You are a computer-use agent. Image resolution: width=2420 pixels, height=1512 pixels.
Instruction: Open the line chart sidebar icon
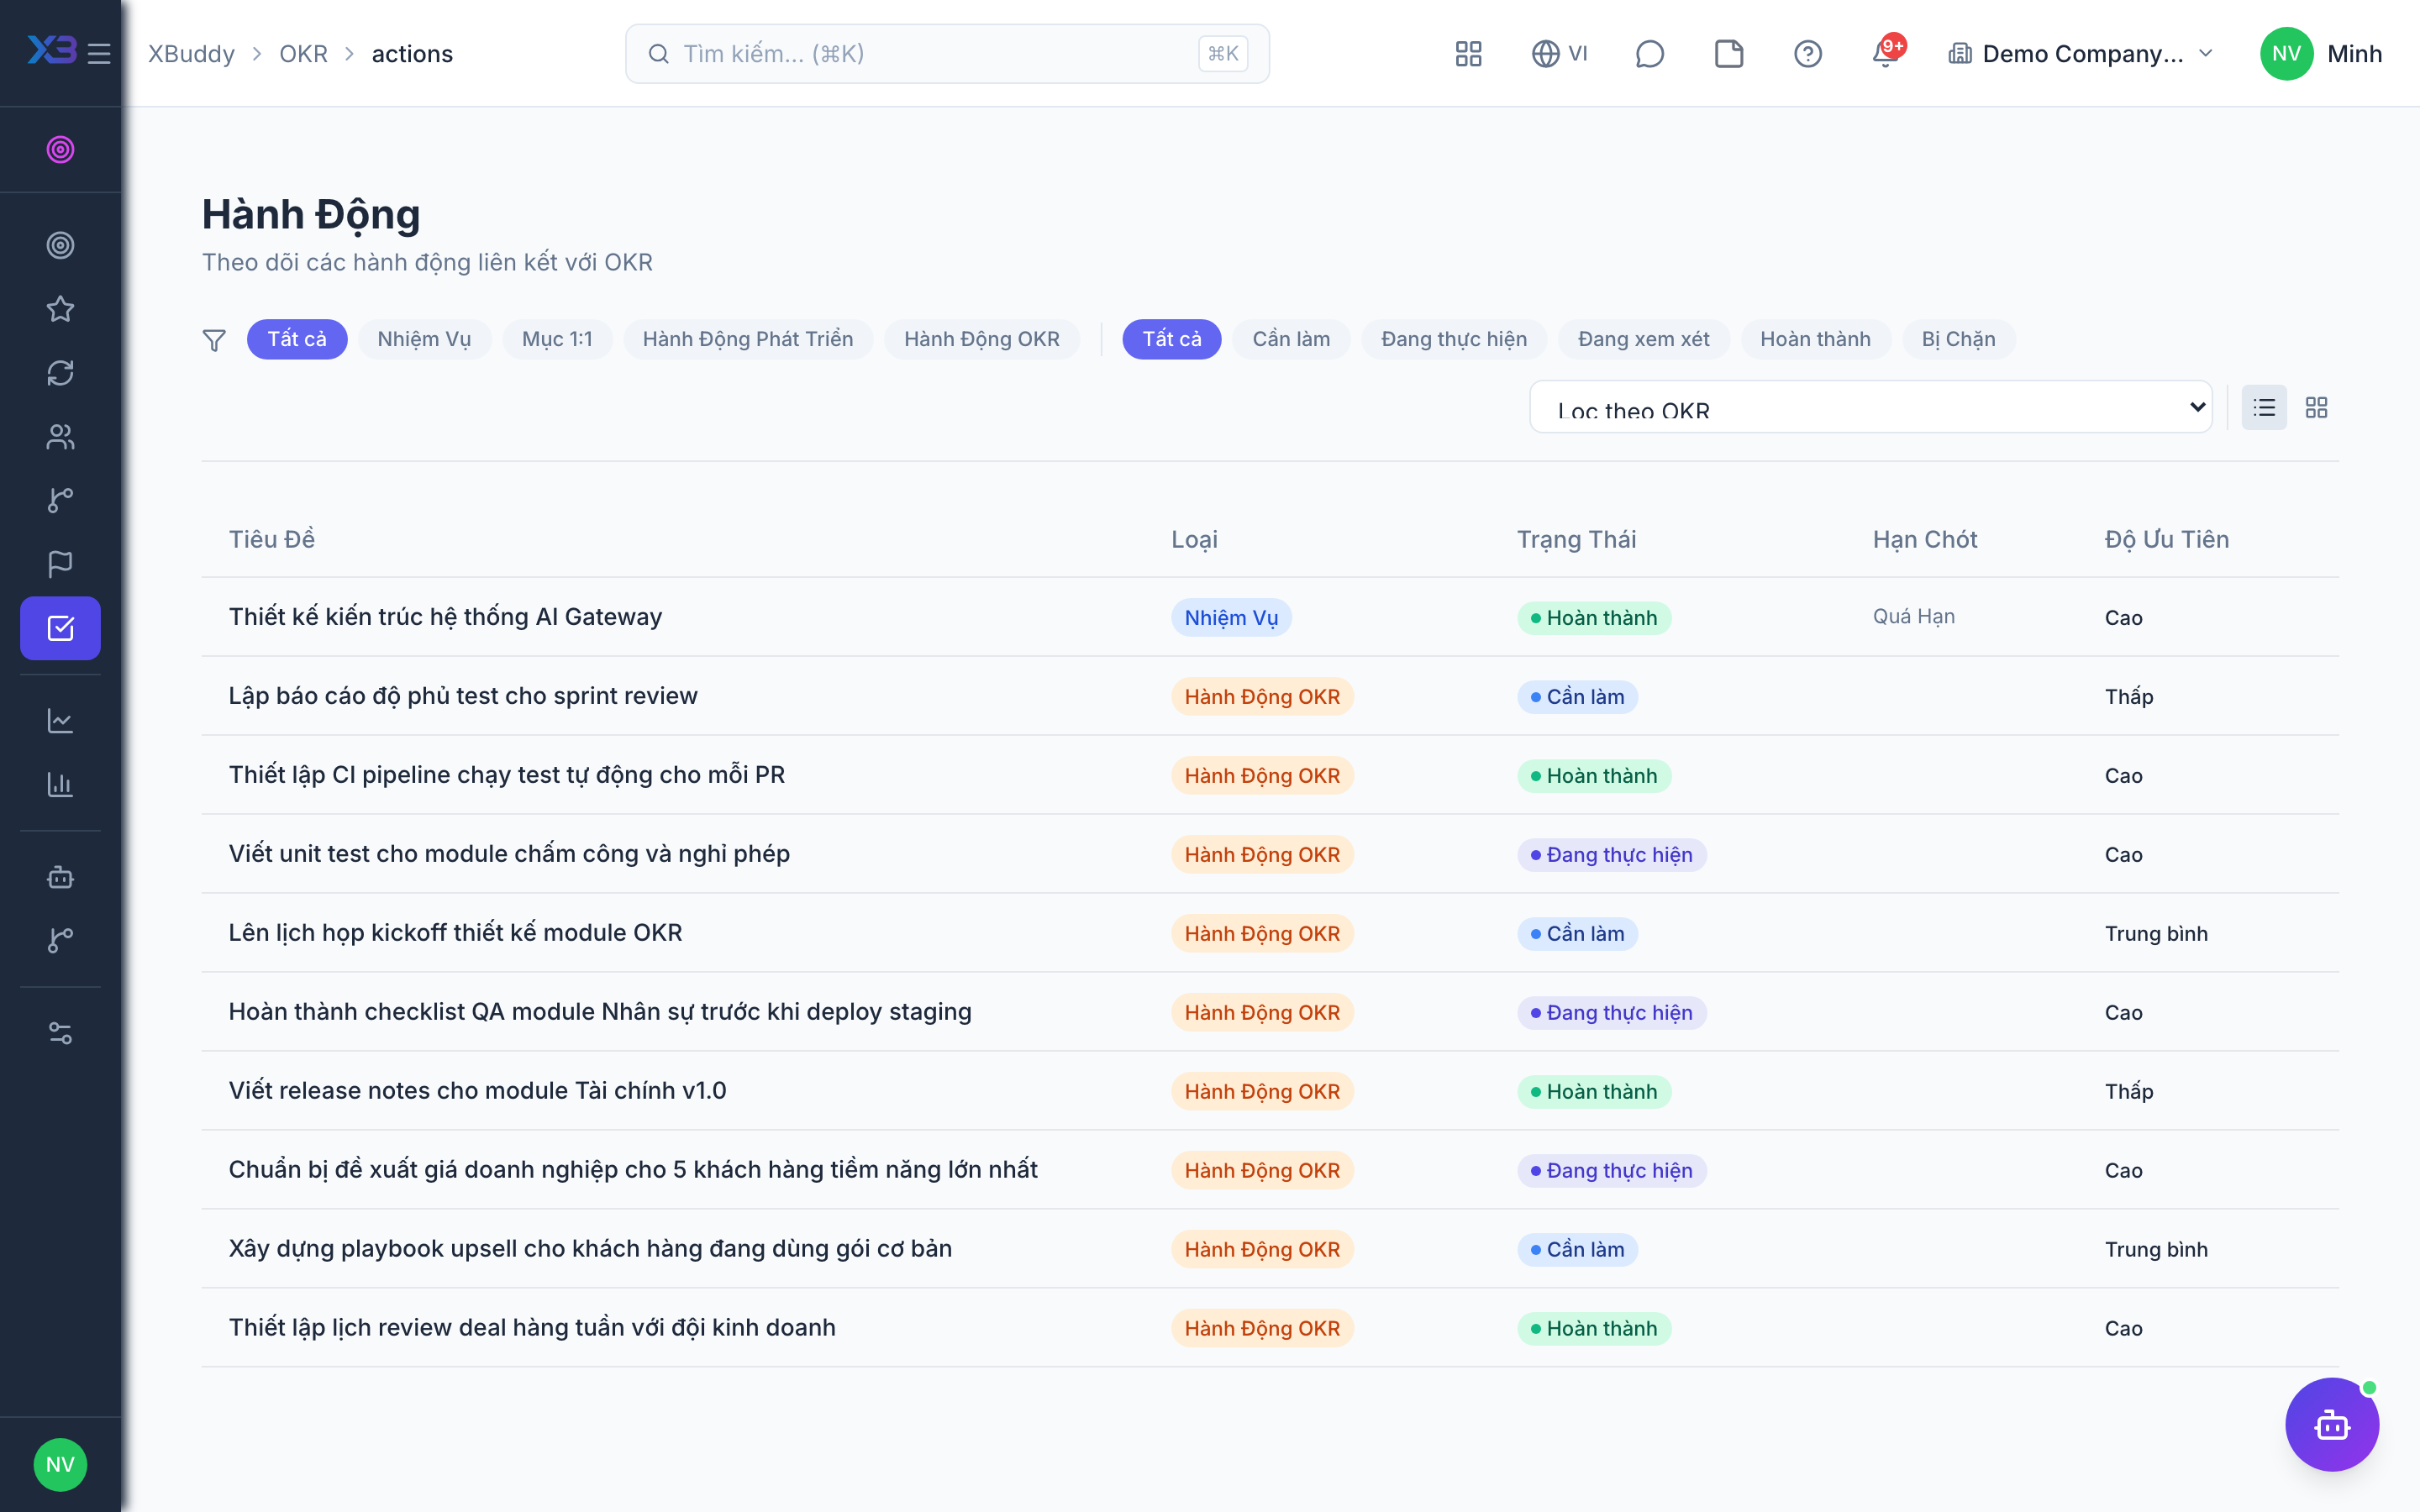pos(60,720)
